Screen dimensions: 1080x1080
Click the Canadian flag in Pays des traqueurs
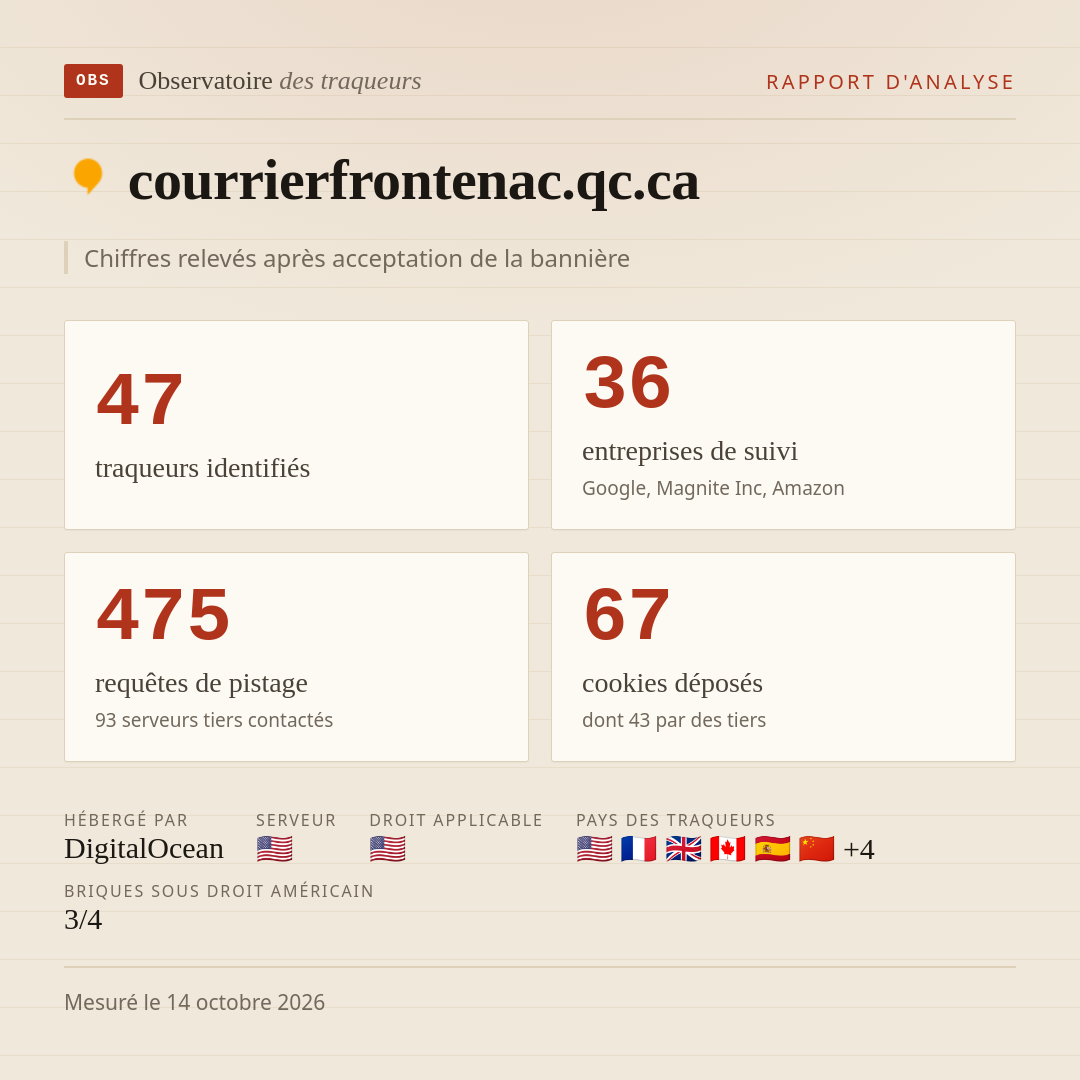[x=727, y=849]
